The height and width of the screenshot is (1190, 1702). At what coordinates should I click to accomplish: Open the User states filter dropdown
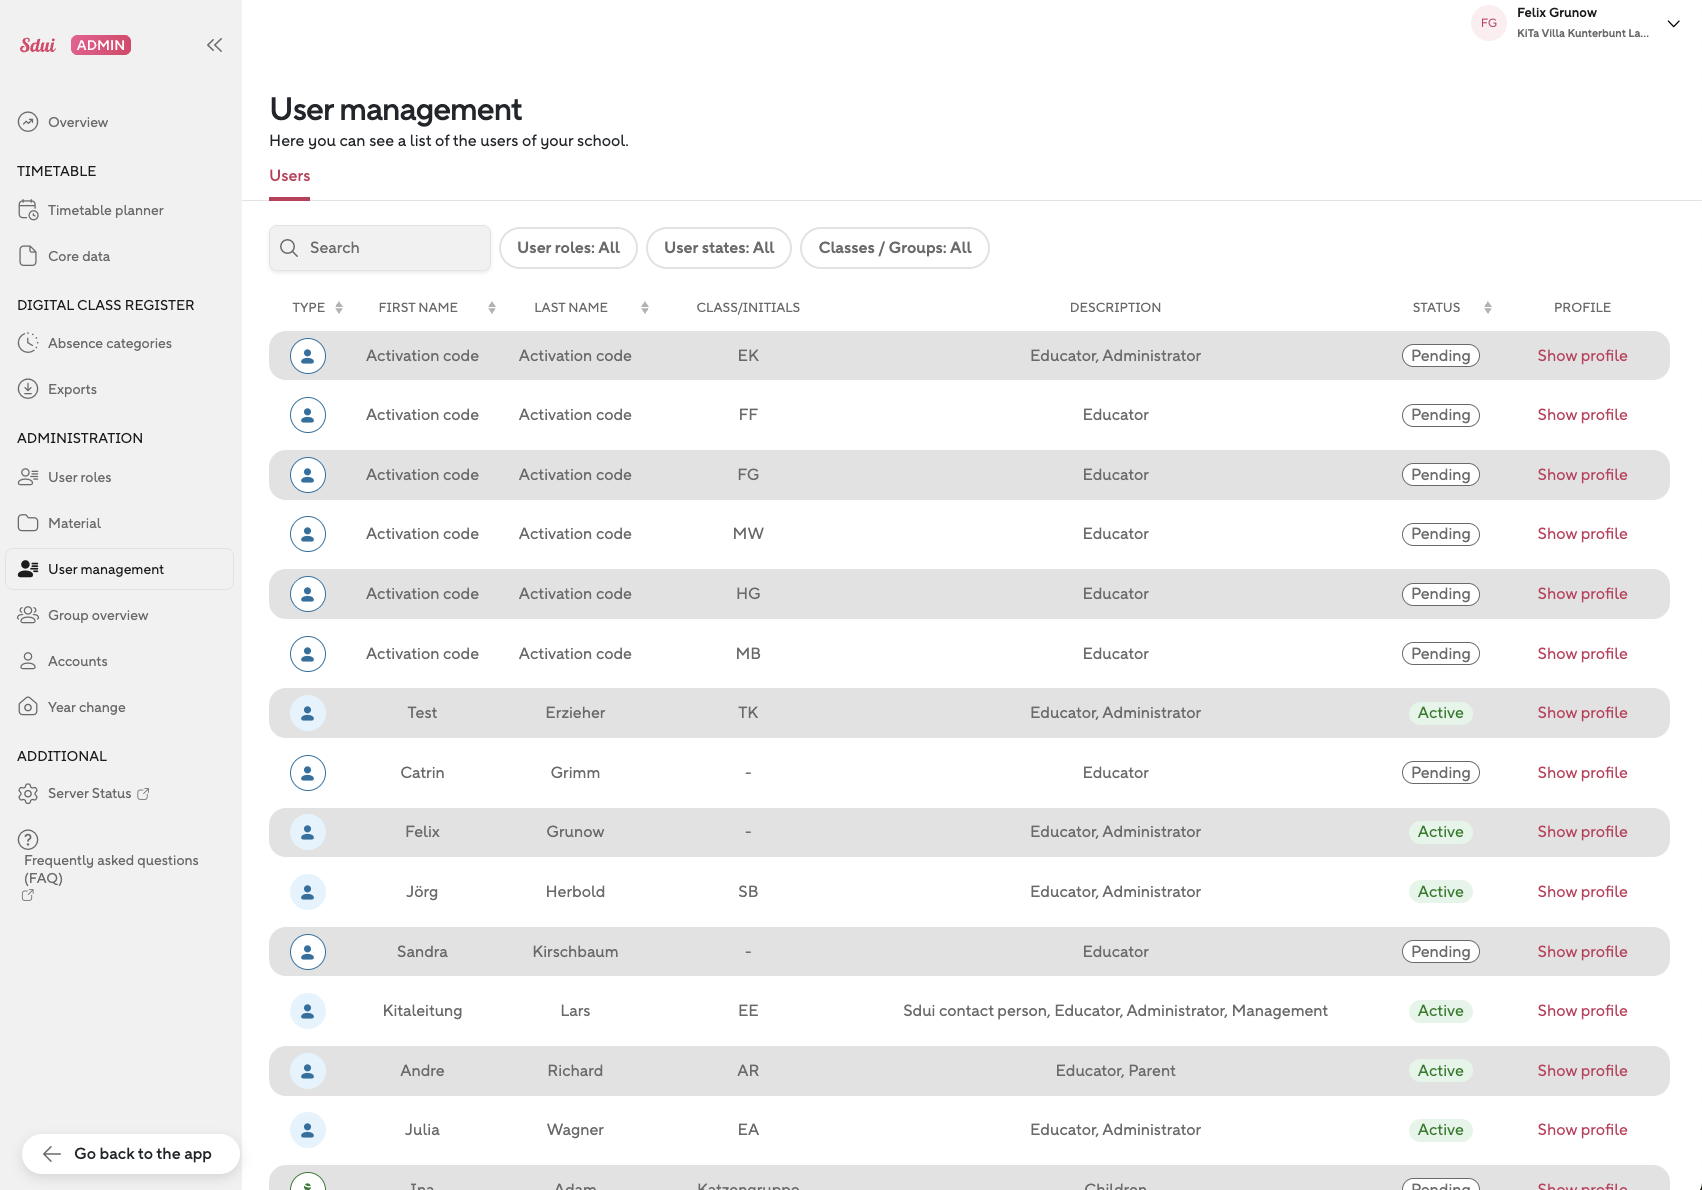click(x=719, y=248)
